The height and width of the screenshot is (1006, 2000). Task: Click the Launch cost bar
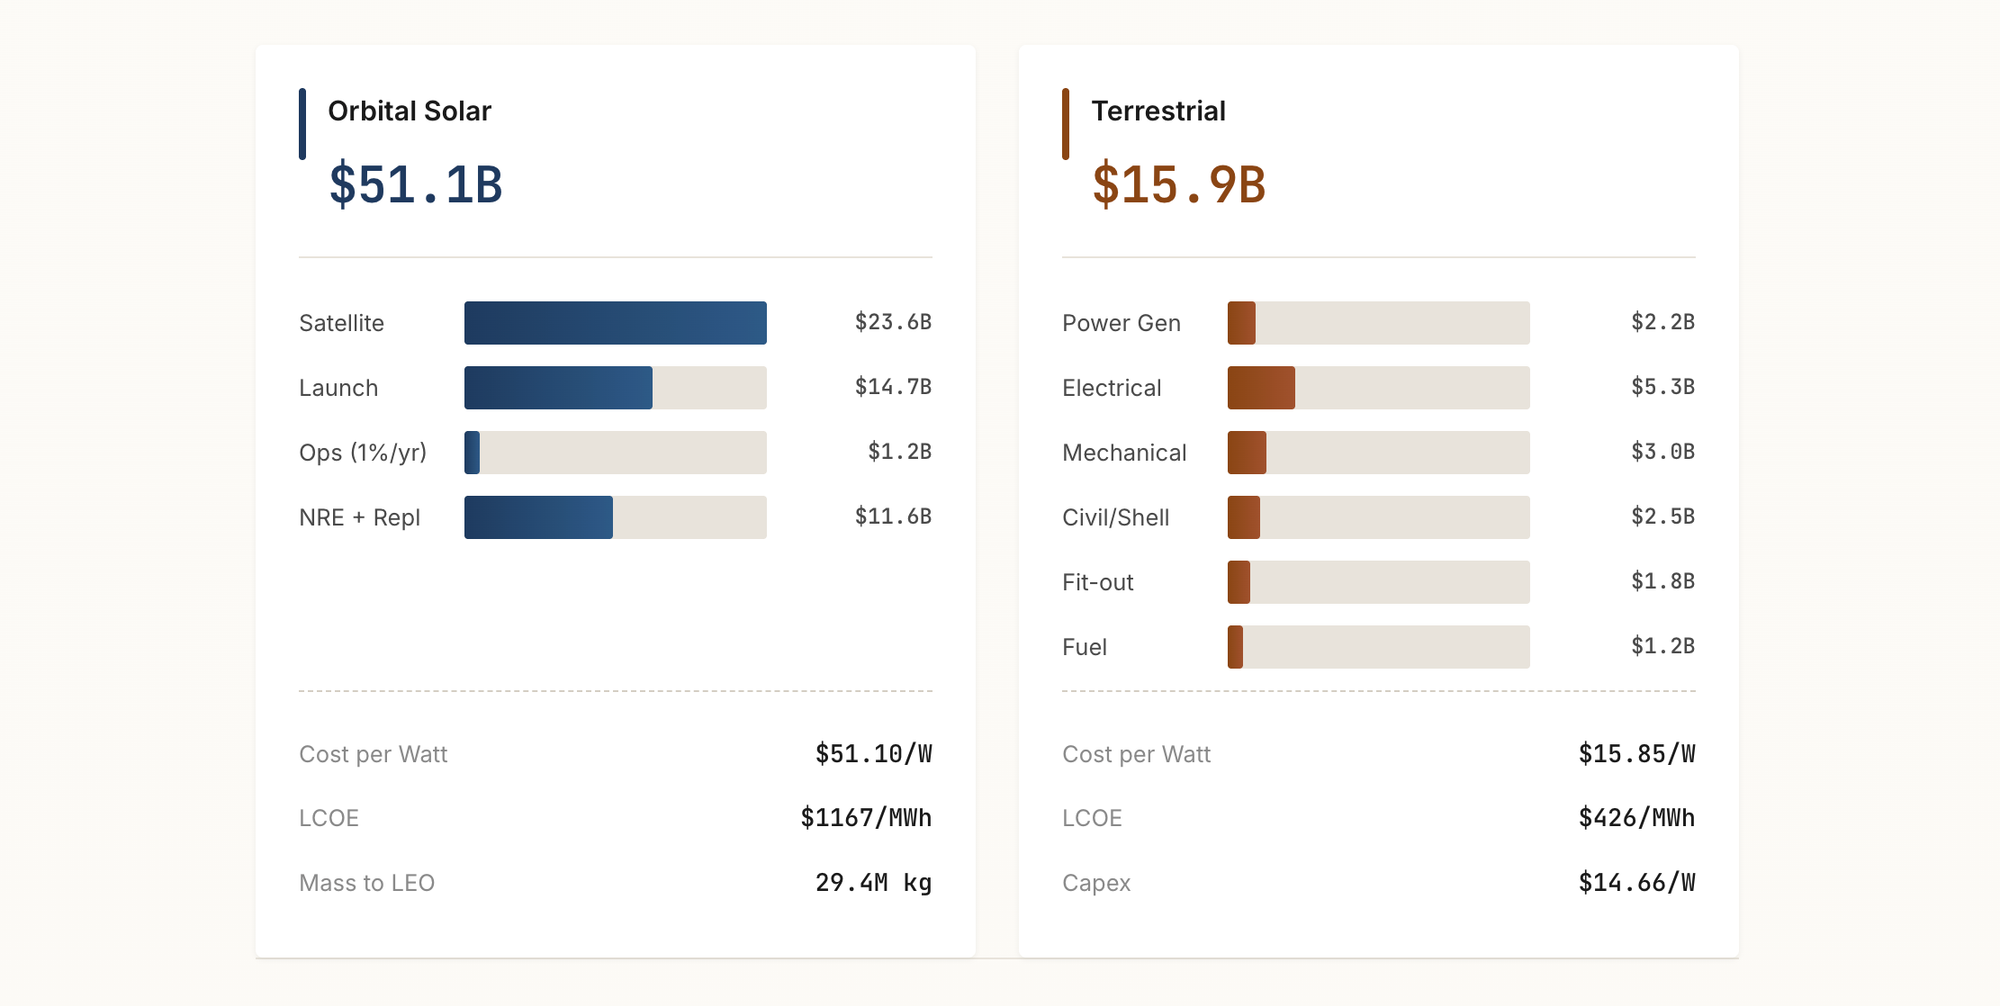point(615,388)
